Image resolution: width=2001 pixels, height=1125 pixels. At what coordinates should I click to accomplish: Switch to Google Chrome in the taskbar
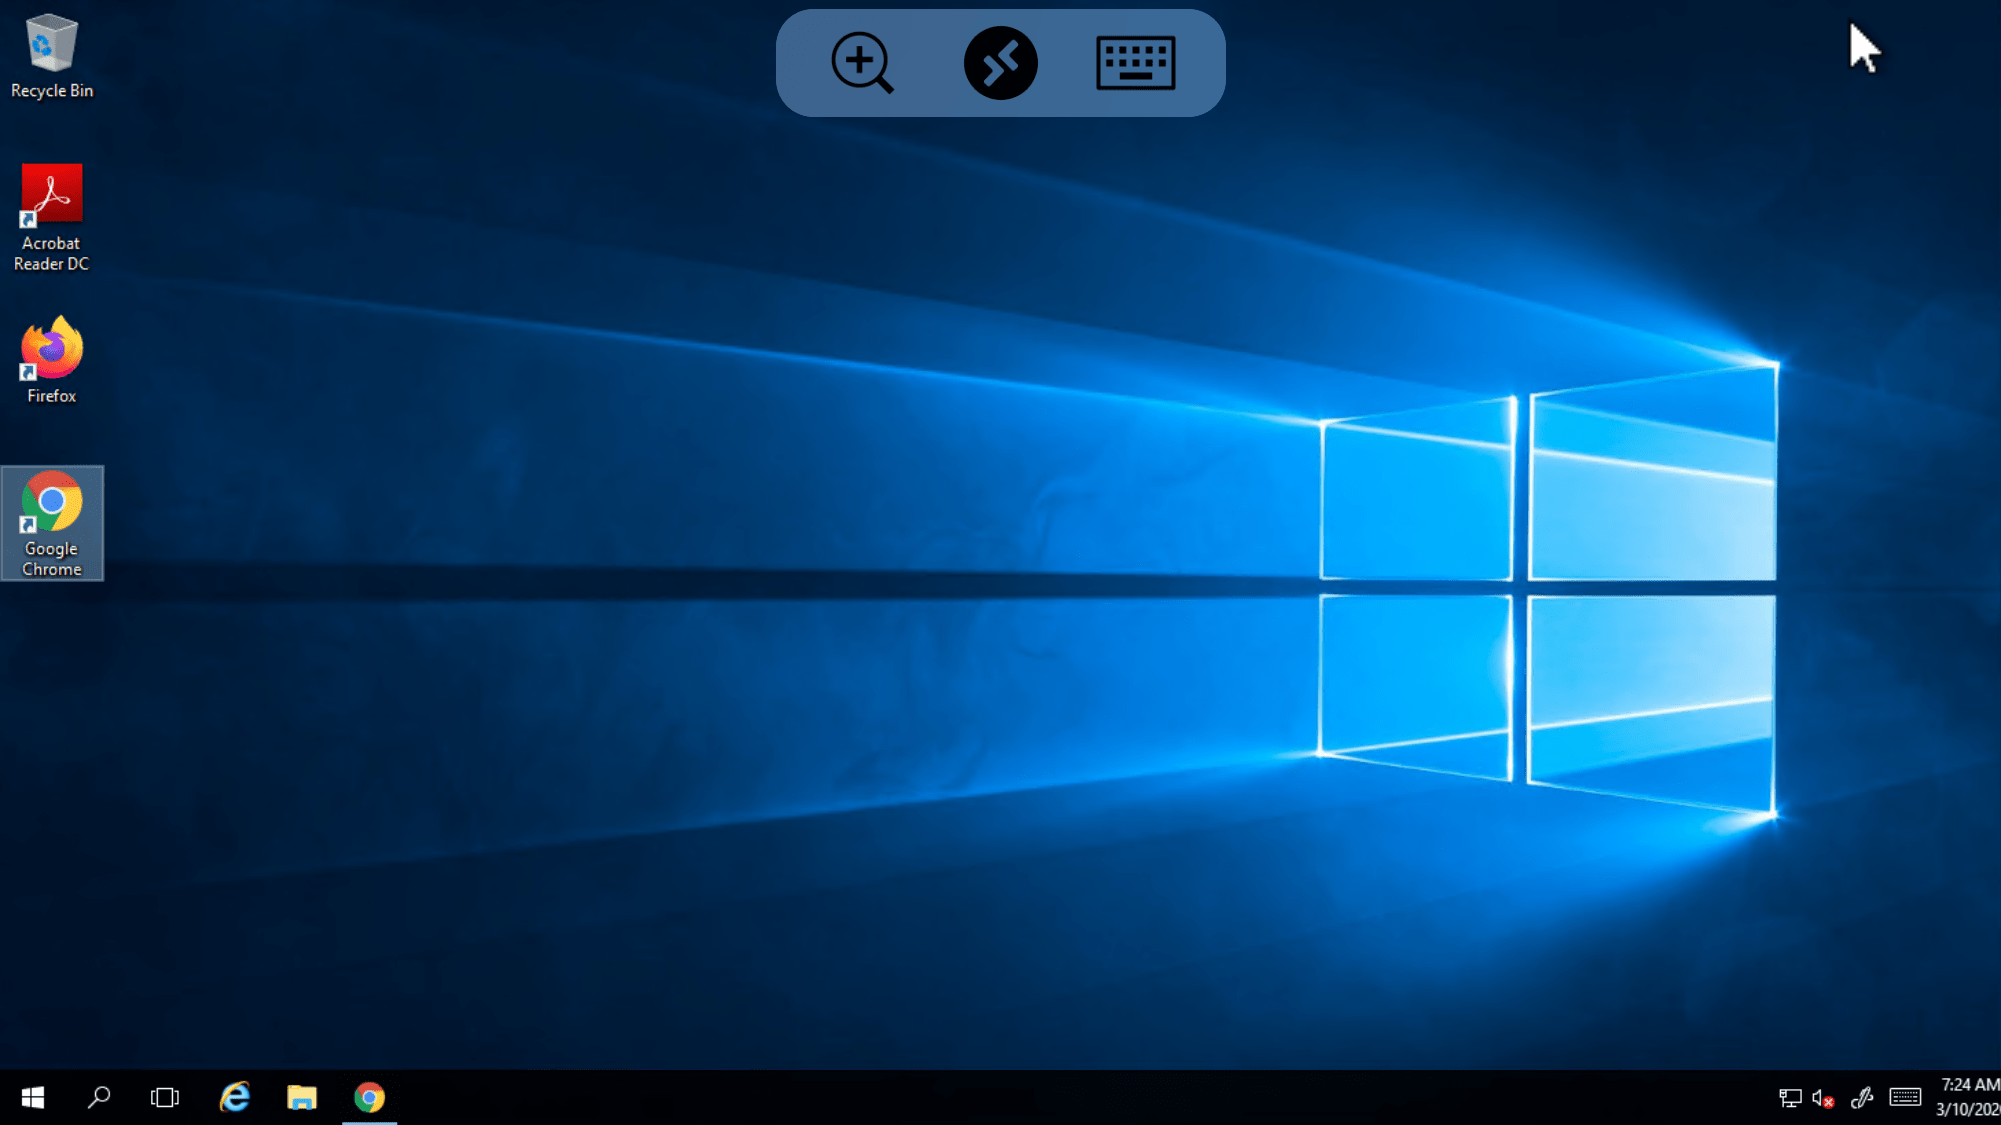click(369, 1097)
